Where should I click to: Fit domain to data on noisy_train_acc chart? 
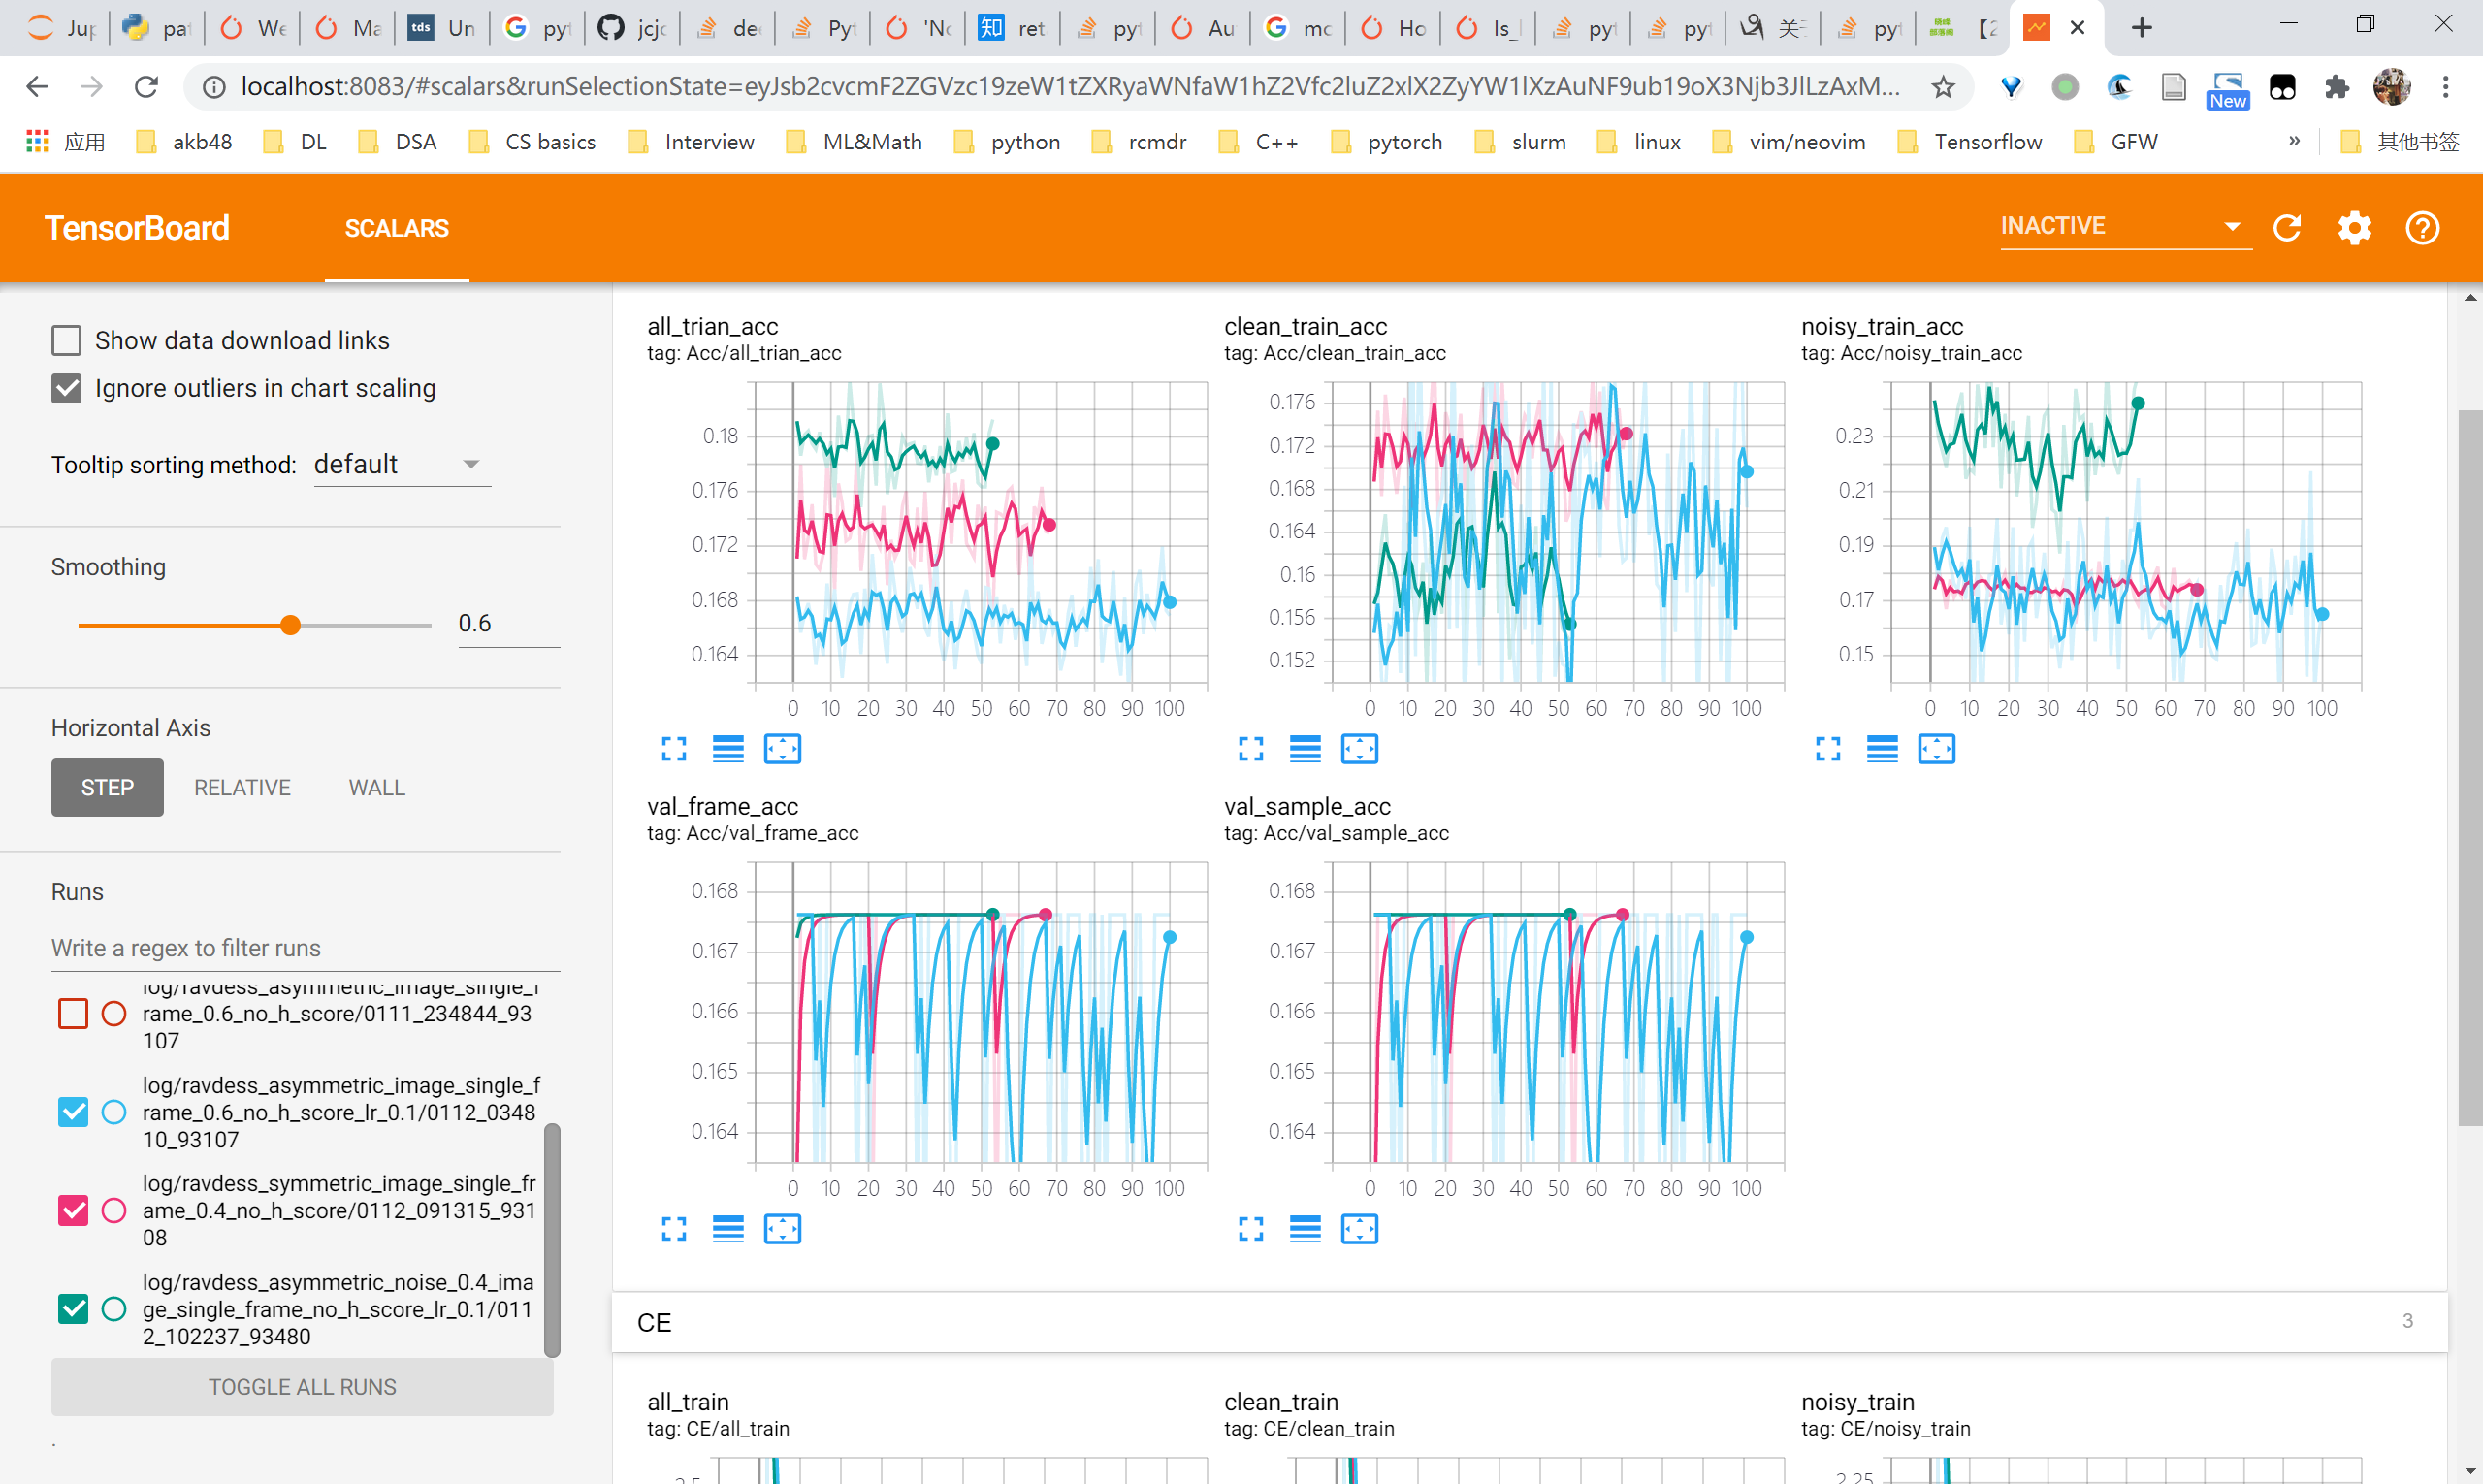click(1936, 749)
